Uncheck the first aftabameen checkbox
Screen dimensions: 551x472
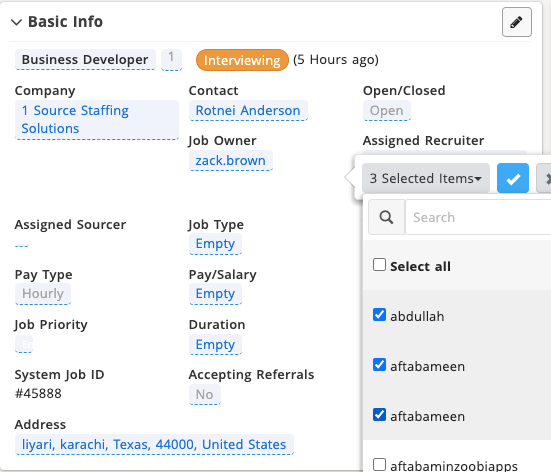pos(379,365)
